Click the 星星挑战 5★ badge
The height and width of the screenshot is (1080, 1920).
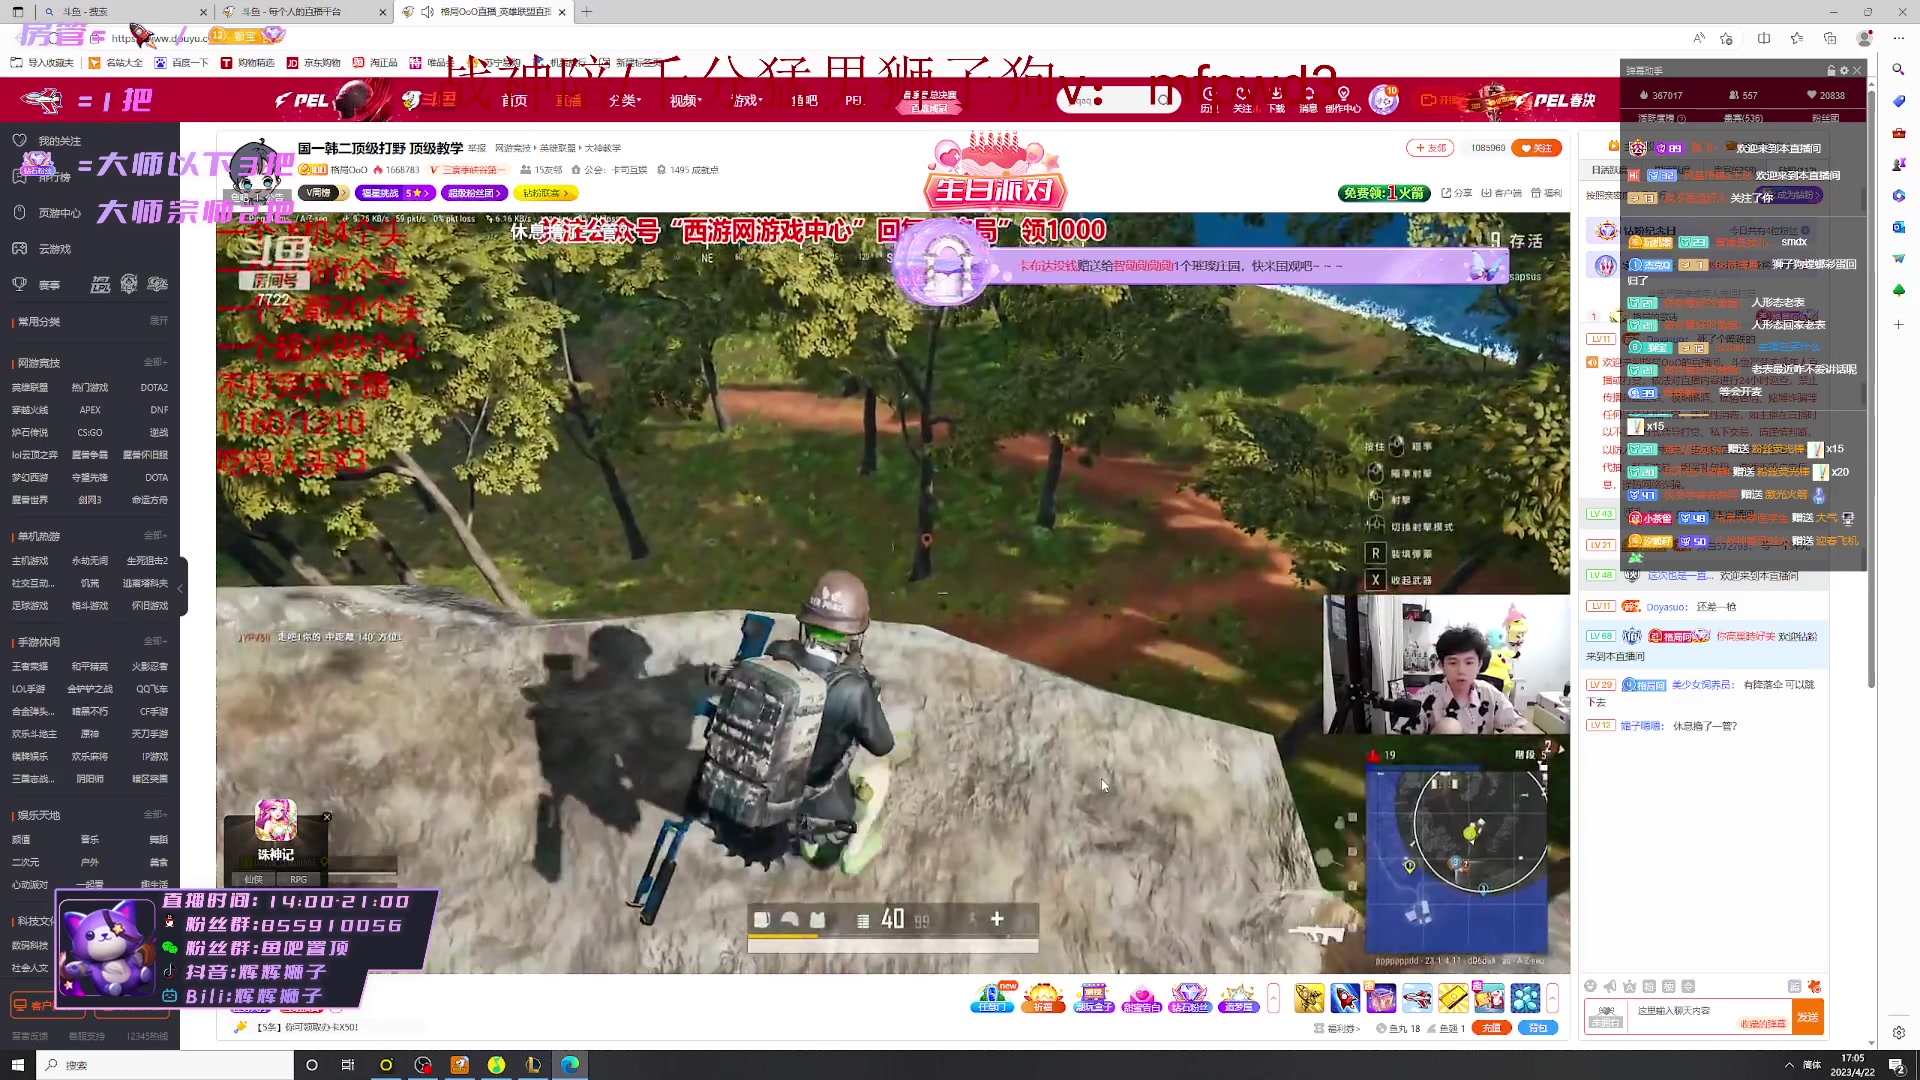tap(396, 193)
